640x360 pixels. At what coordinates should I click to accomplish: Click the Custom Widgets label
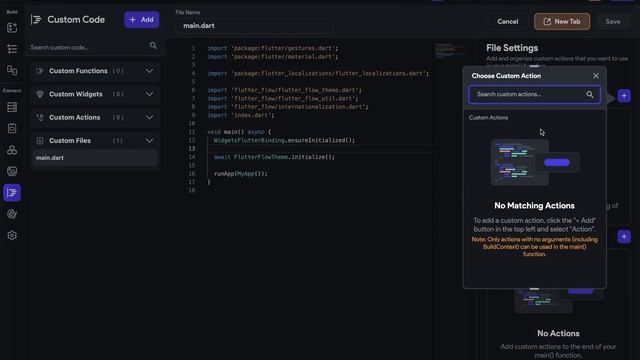pos(76,94)
